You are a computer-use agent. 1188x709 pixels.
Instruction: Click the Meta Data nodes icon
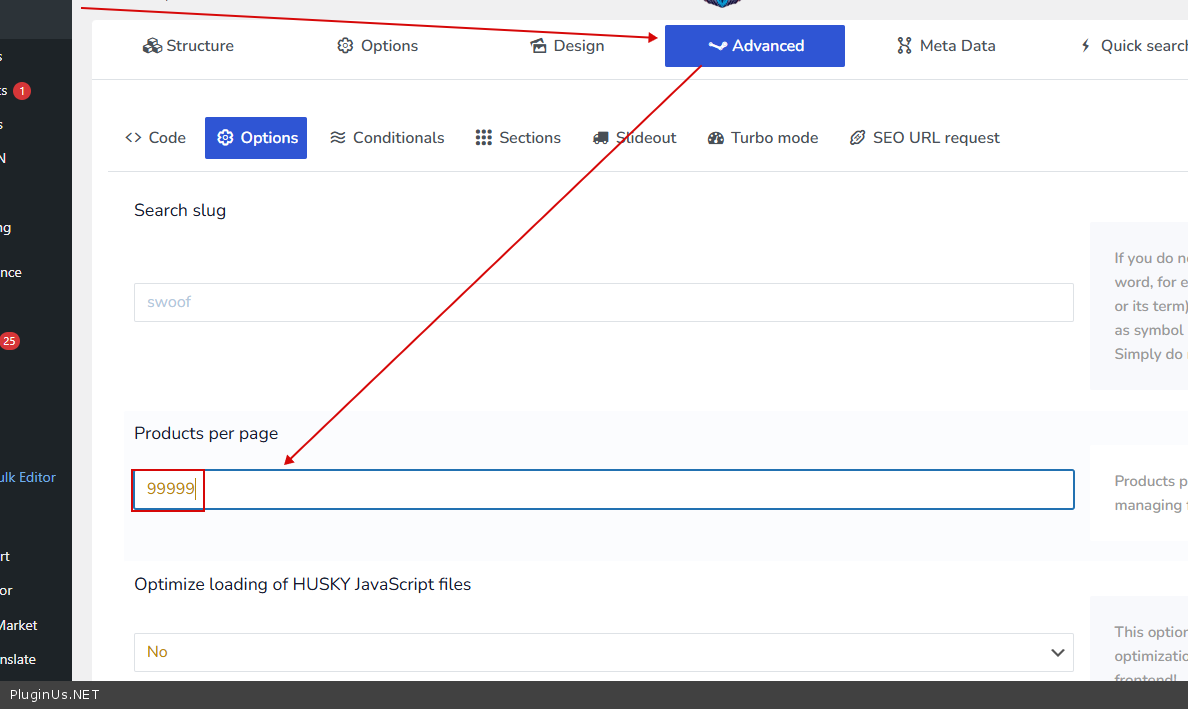[x=904, y=46]
